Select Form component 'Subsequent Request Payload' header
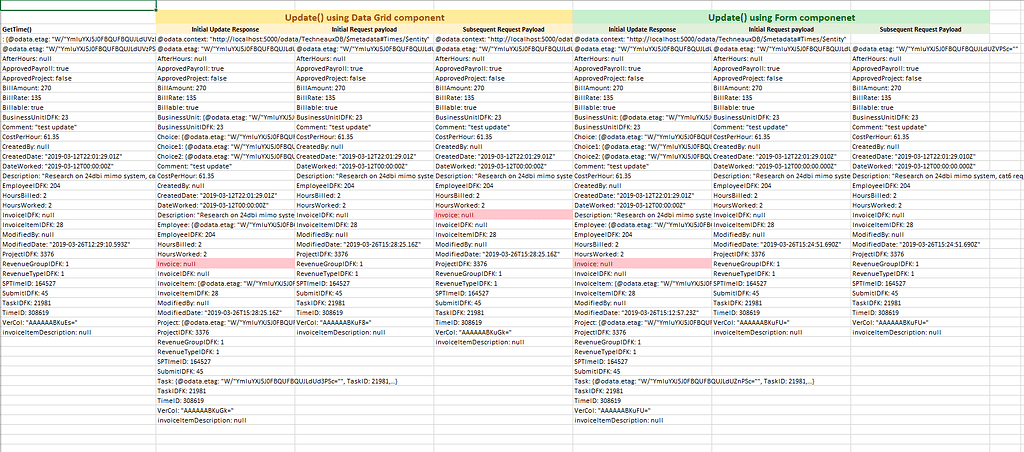Screen dimensions: 1024x452 [x=920, y=29]
